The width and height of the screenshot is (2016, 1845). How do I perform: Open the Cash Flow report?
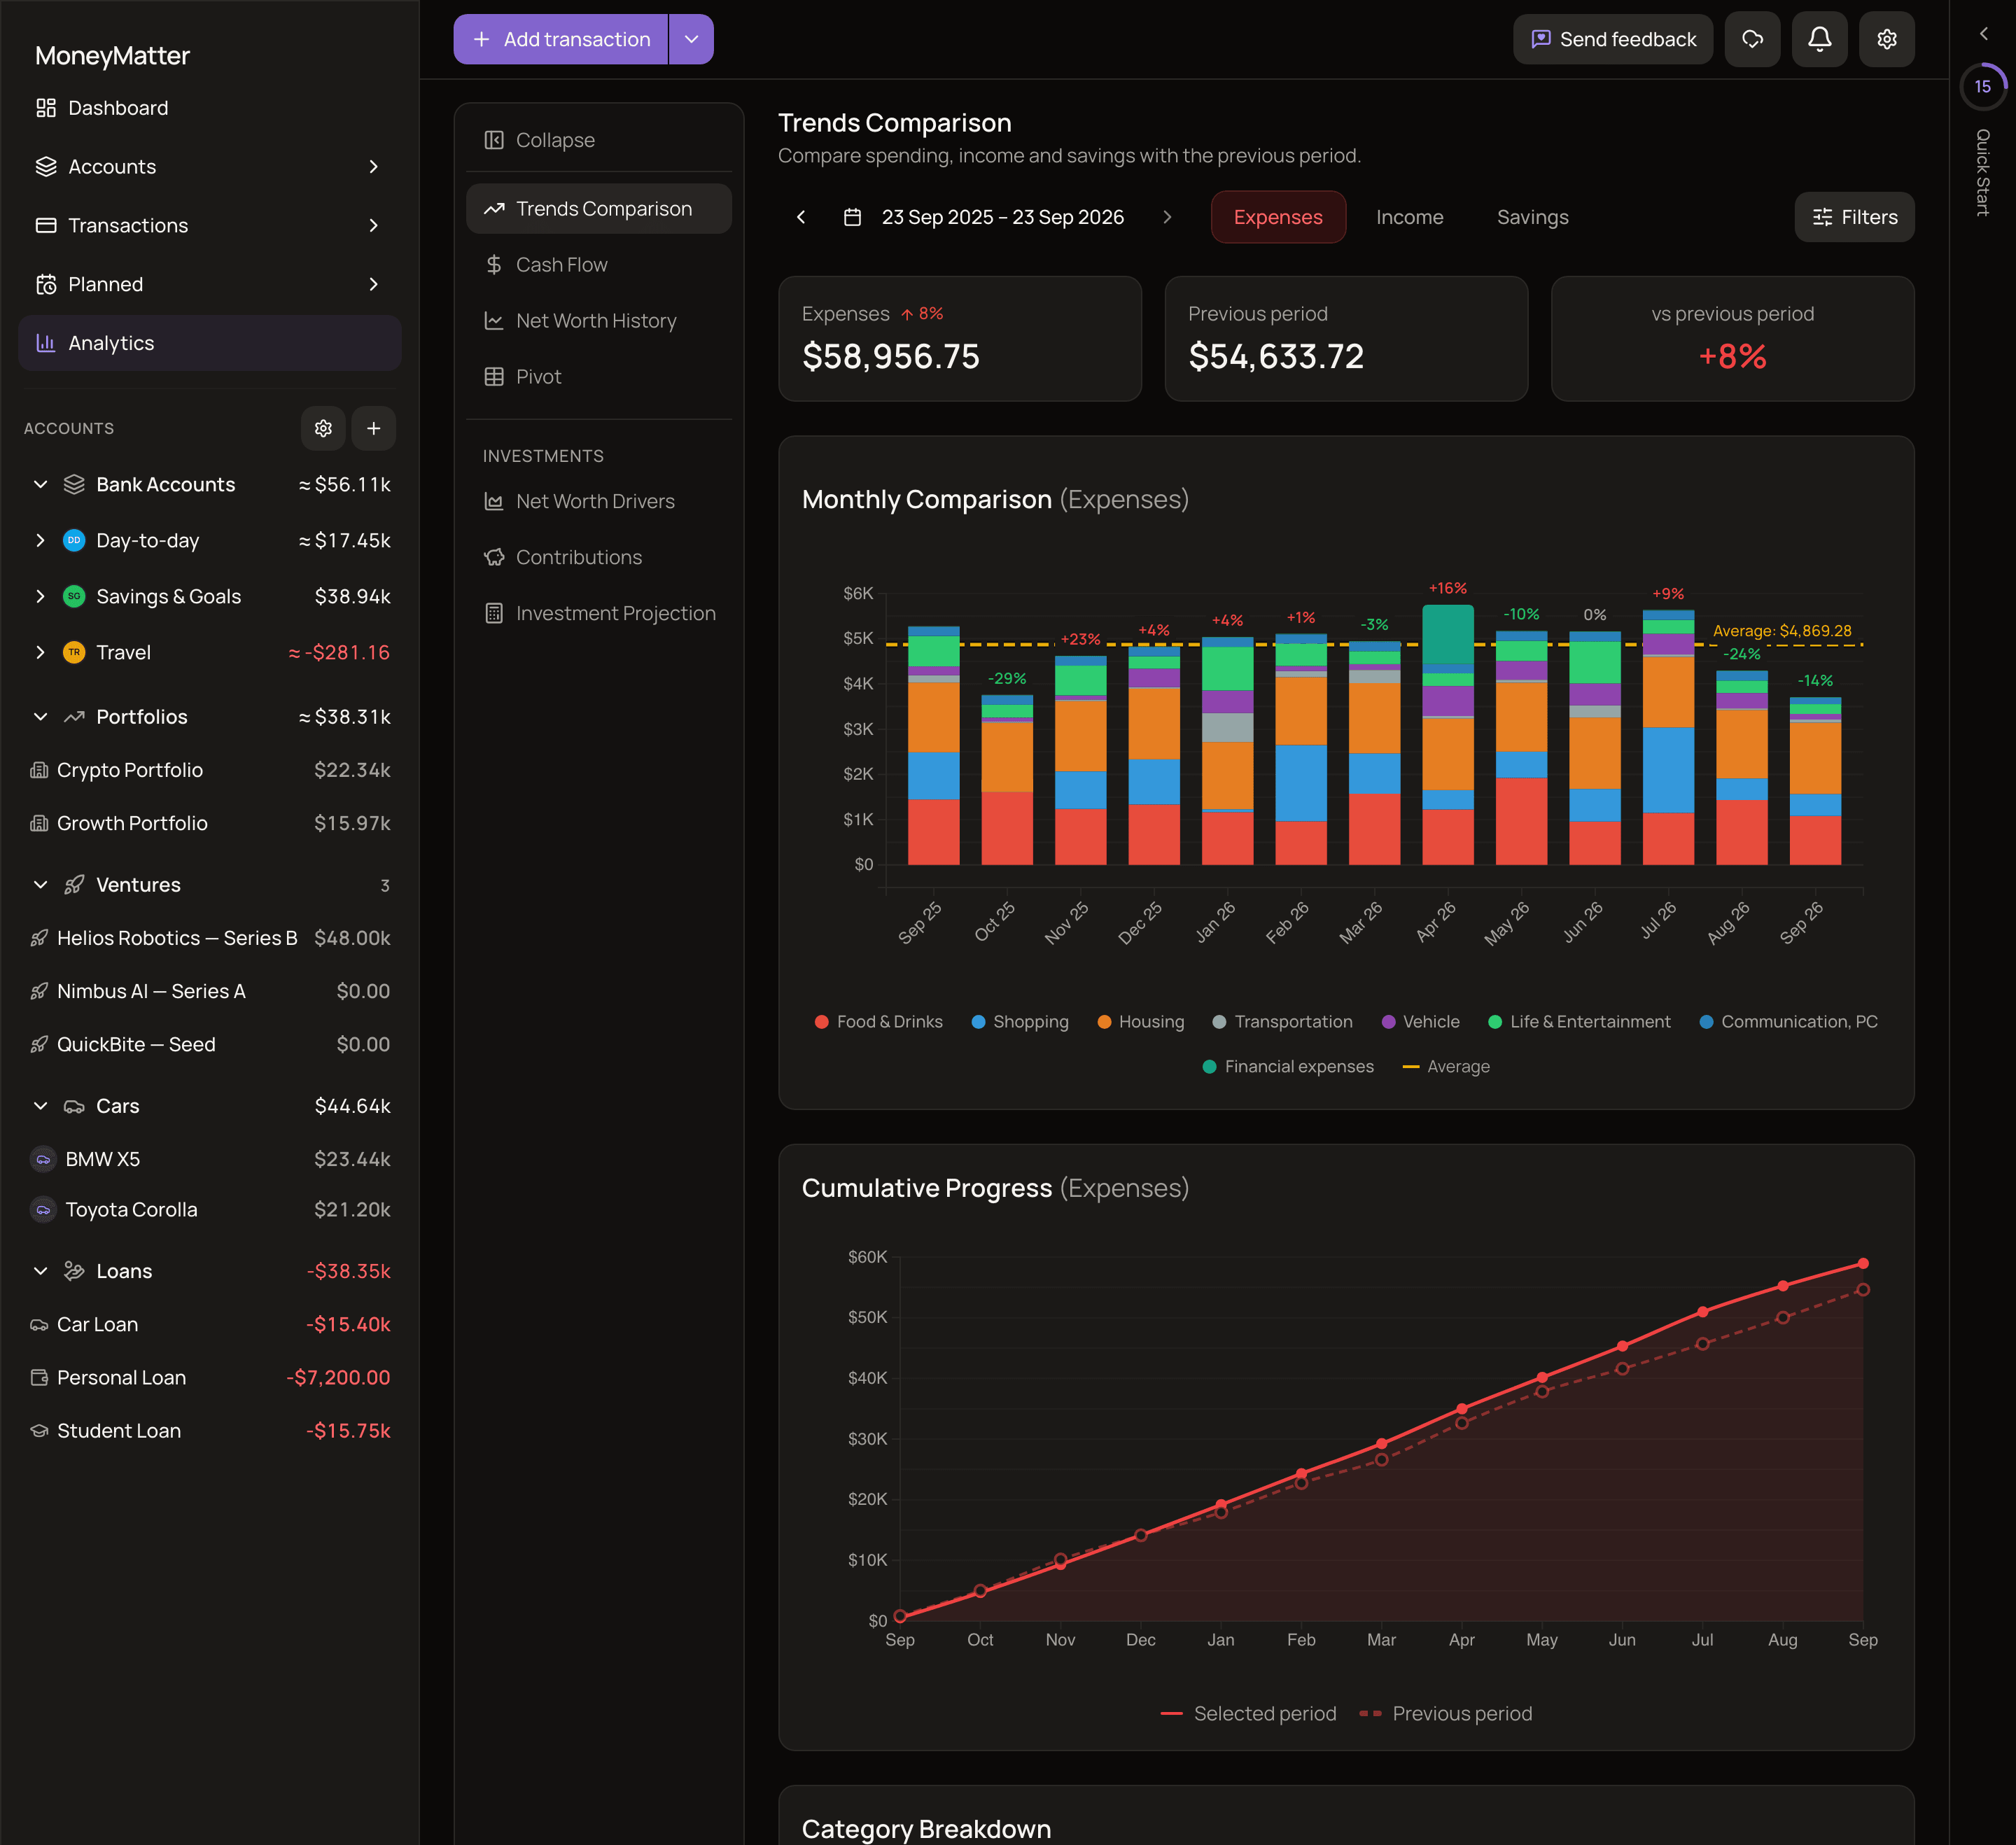tap(599, 264)
